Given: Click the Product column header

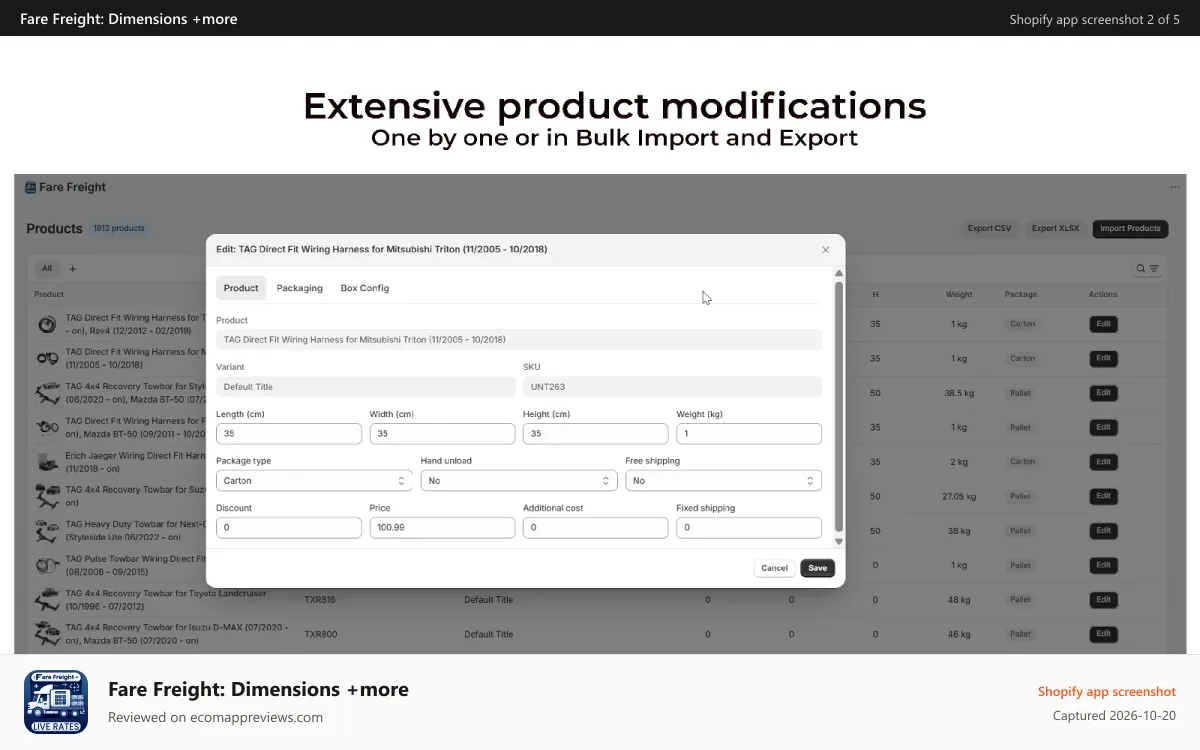Looking at the screenshot, I should (x=49, y=295).
